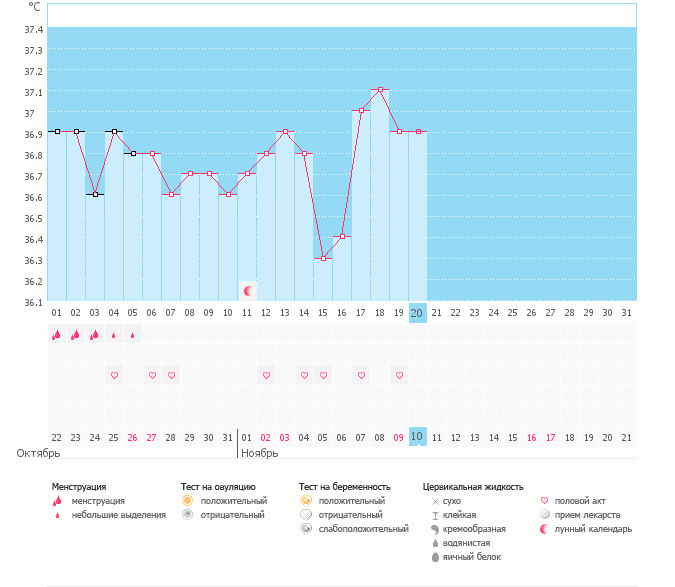Click the 'кремообразная' cervical fluid icon
Image resolution: width=675 pixels, height=587 pixels.
[435, 528]
